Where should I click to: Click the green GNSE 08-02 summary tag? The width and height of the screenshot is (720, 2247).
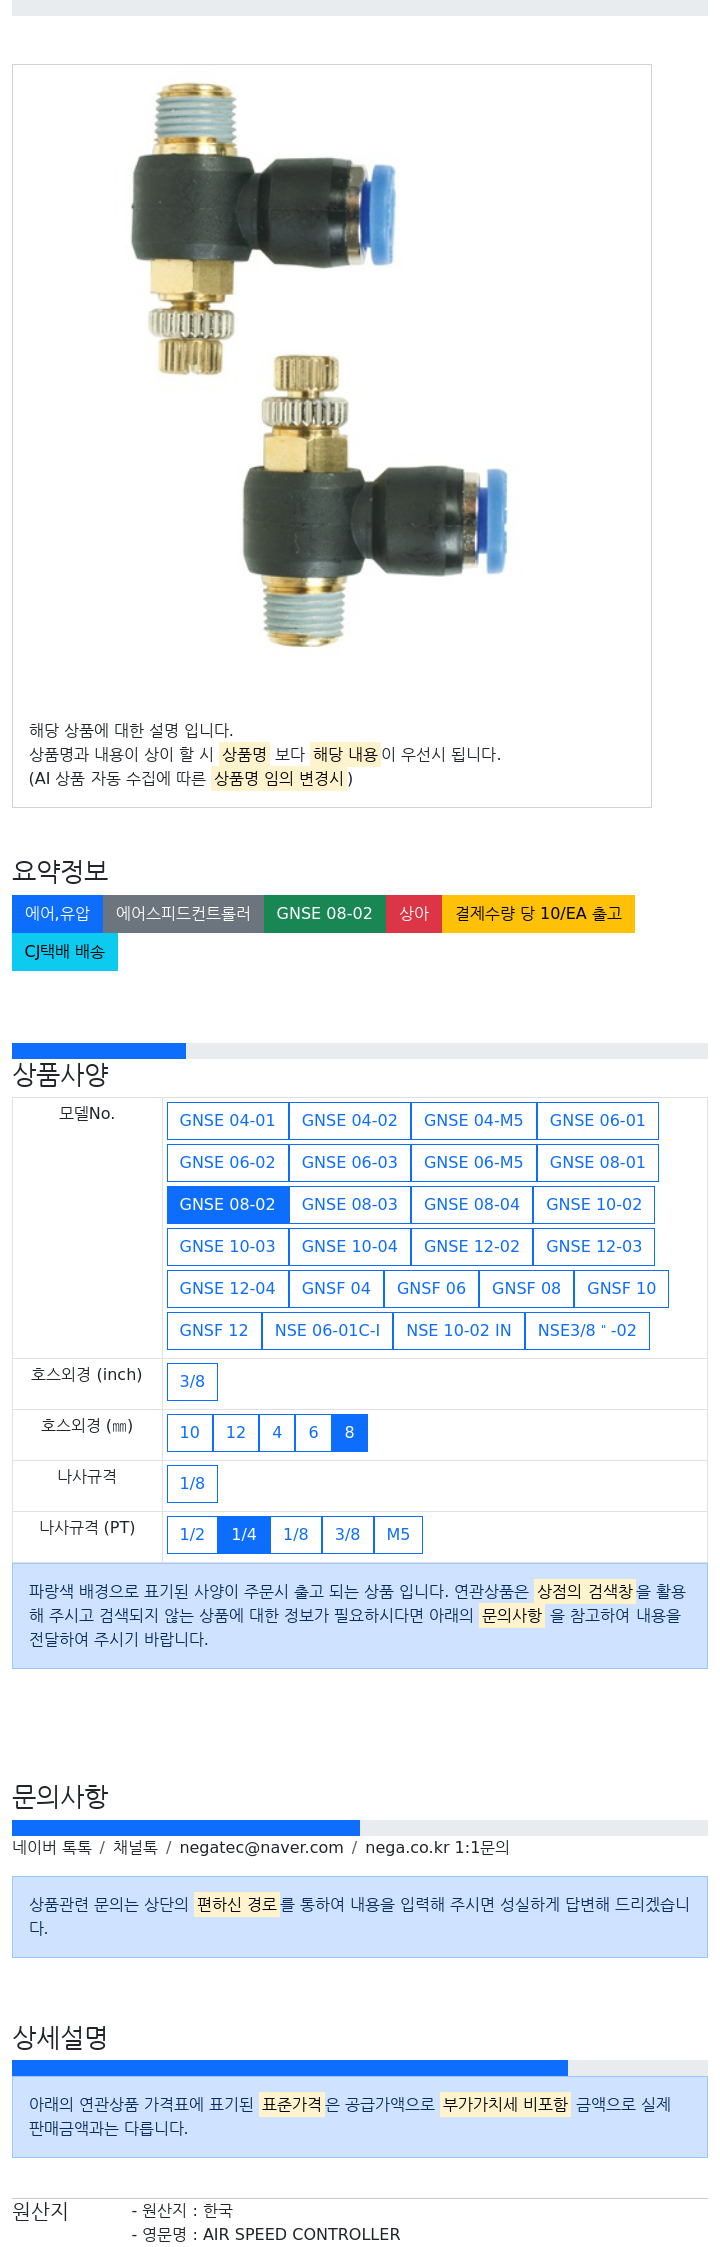point(324,914)
